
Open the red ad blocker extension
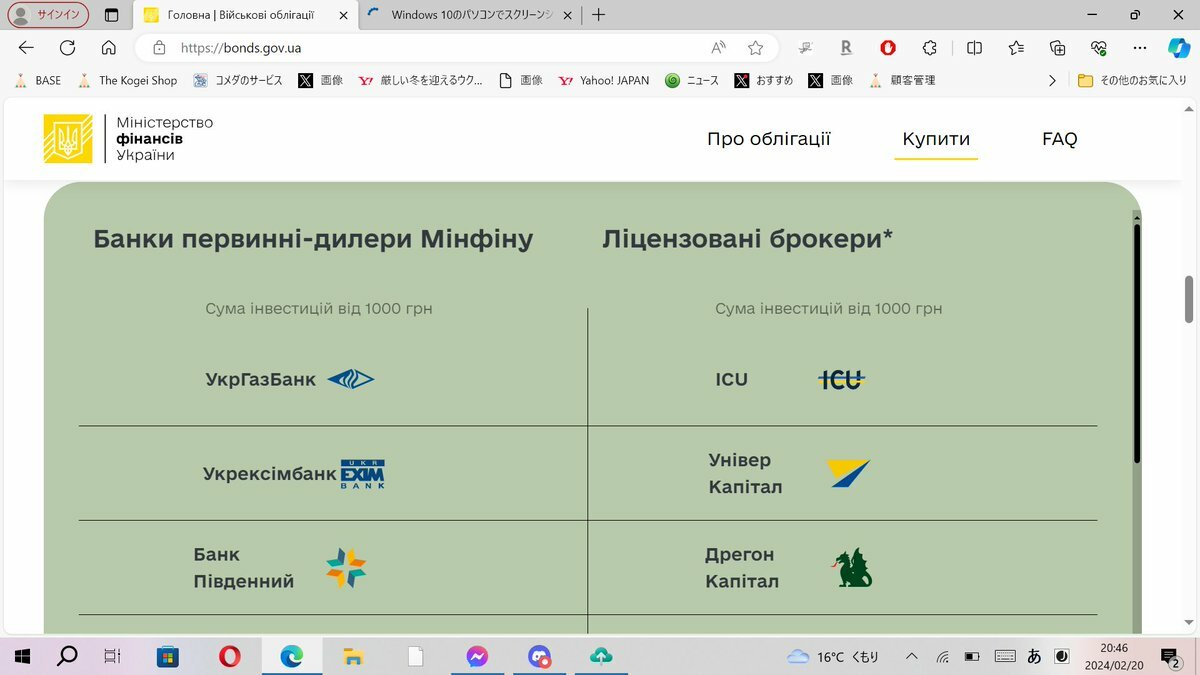pyautogui.click(x=888, y=47)
